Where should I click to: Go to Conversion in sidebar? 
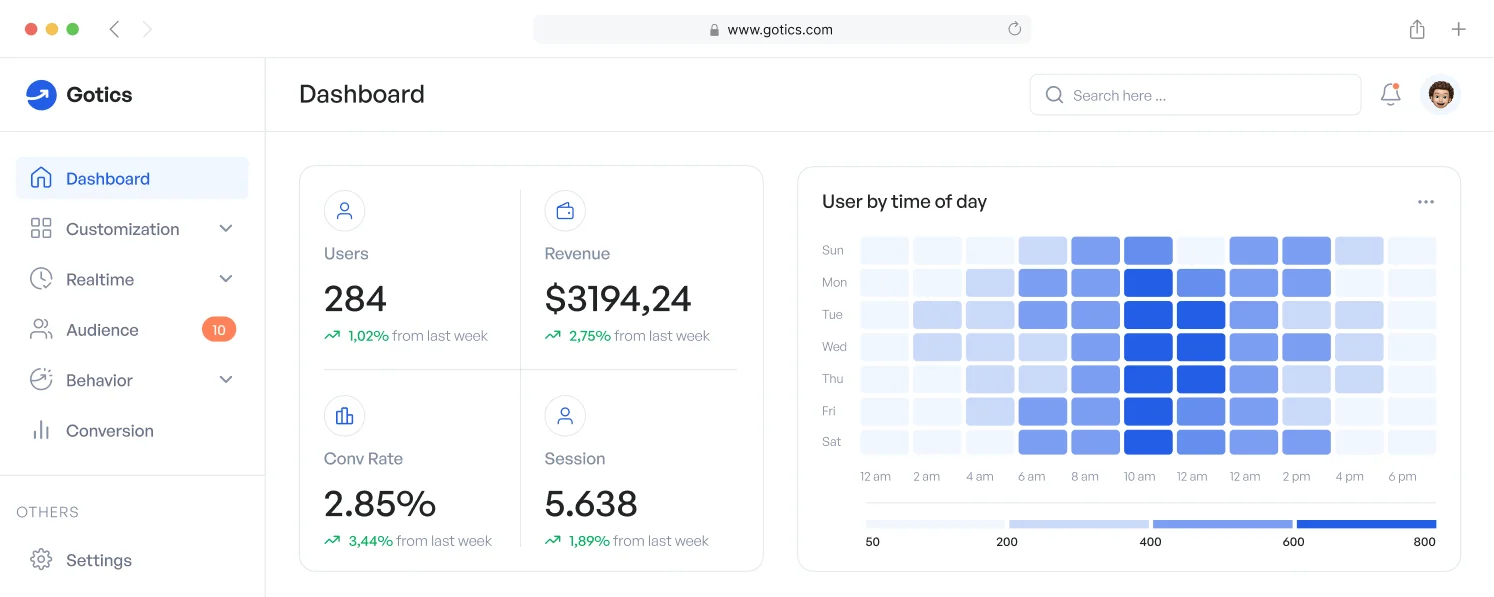pyautogui.click(x=109, y=431)
